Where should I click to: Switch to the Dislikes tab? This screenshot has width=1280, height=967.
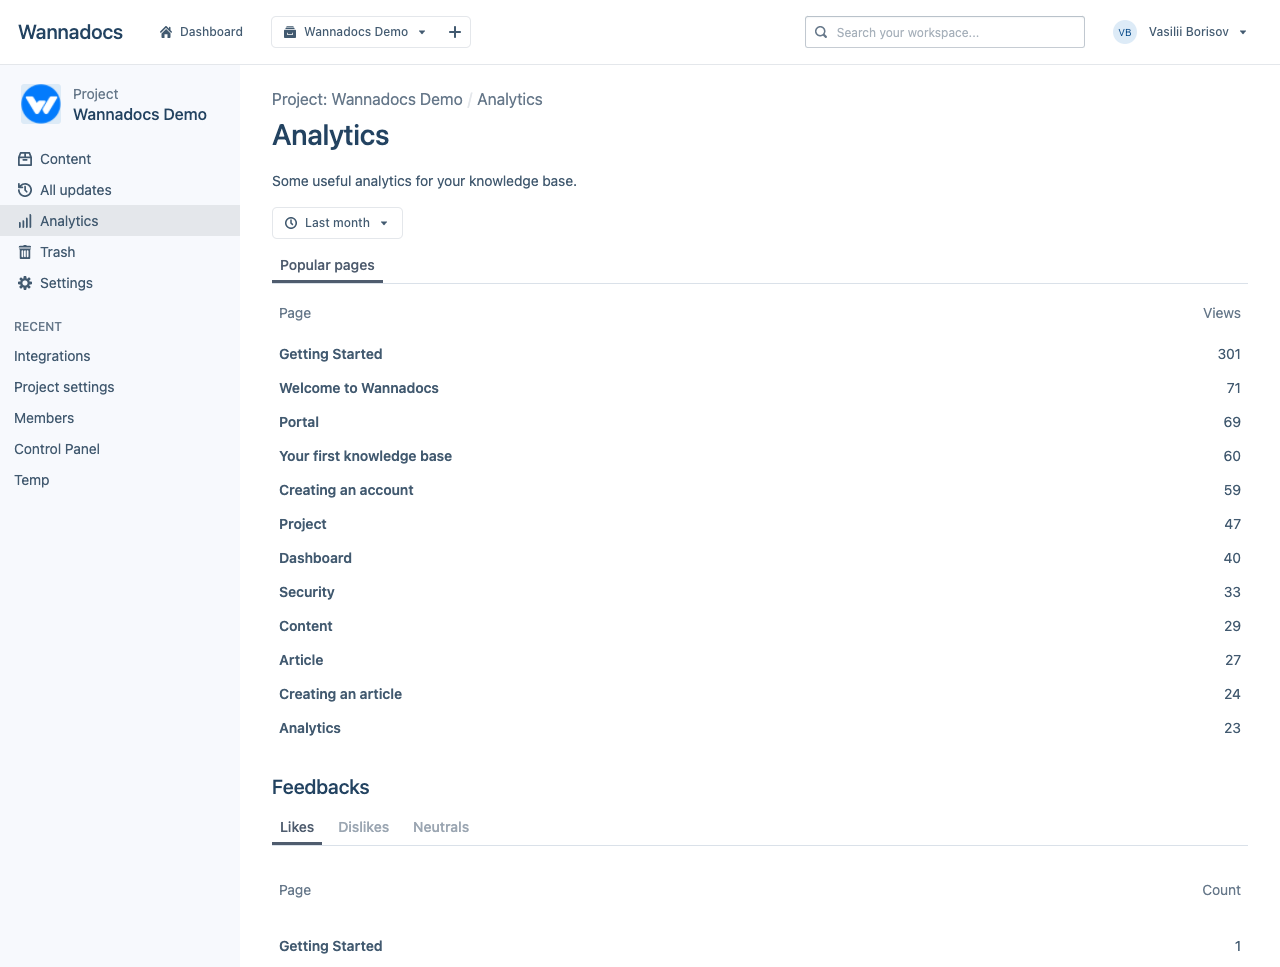point(364,827)
